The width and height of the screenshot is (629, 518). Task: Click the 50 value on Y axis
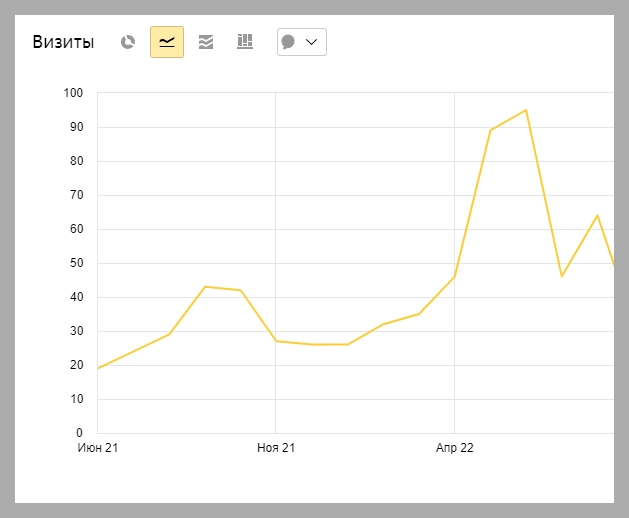(x=76, y=263)
